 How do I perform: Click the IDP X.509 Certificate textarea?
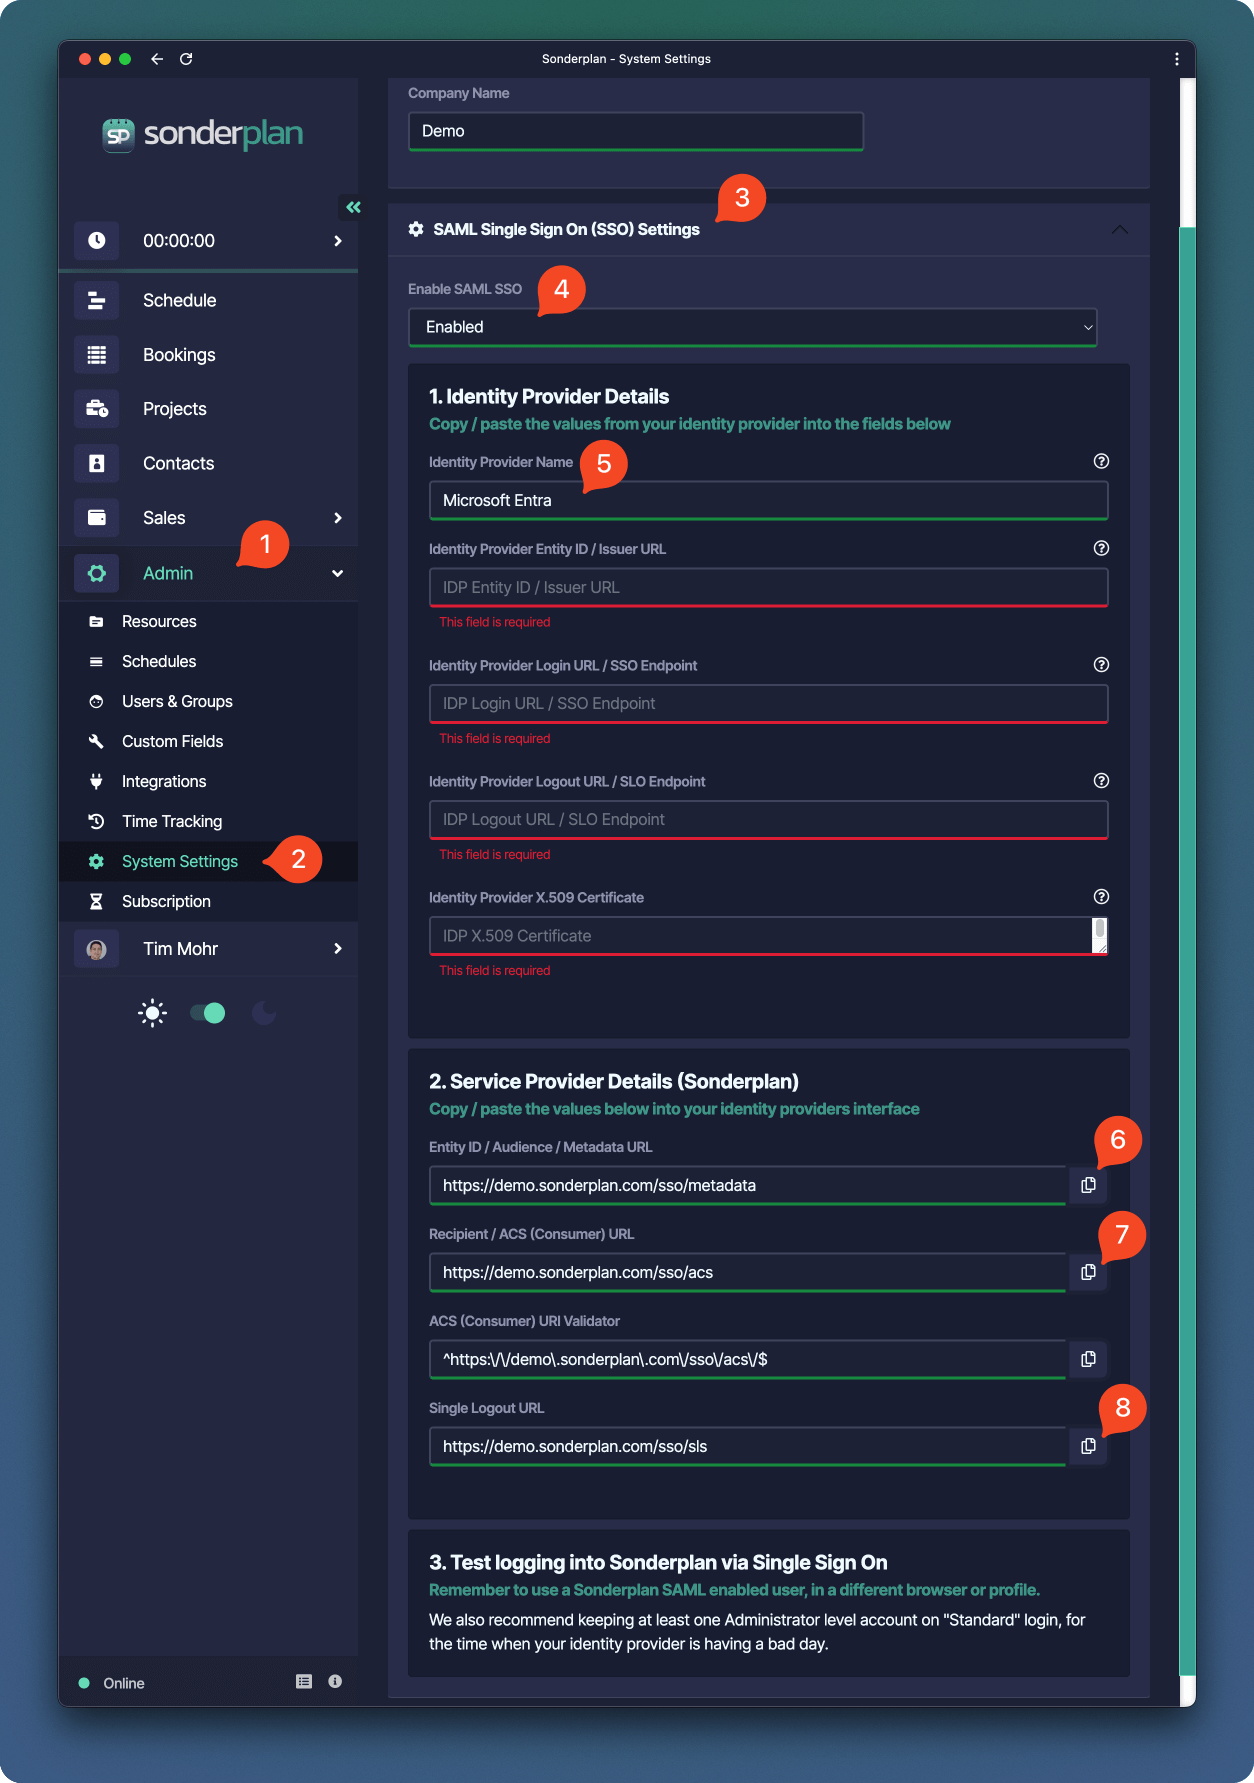tap(768, 936)
